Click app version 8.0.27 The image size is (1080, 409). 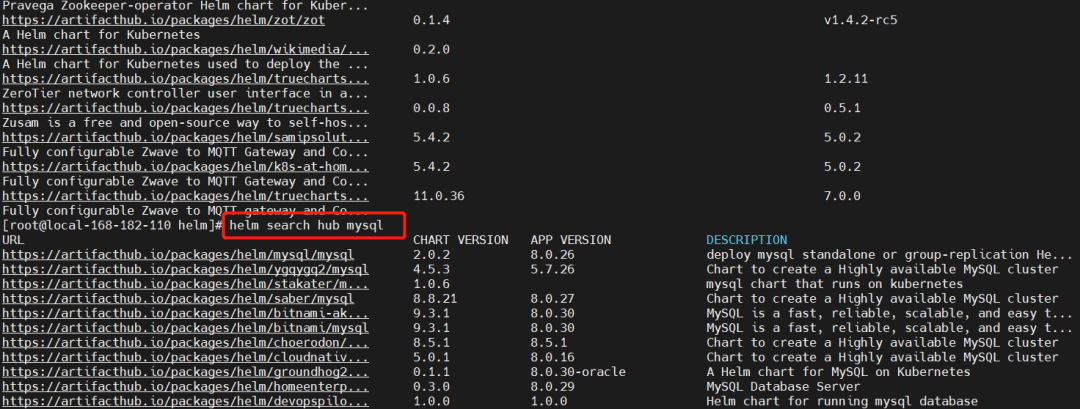coord(552,299)
